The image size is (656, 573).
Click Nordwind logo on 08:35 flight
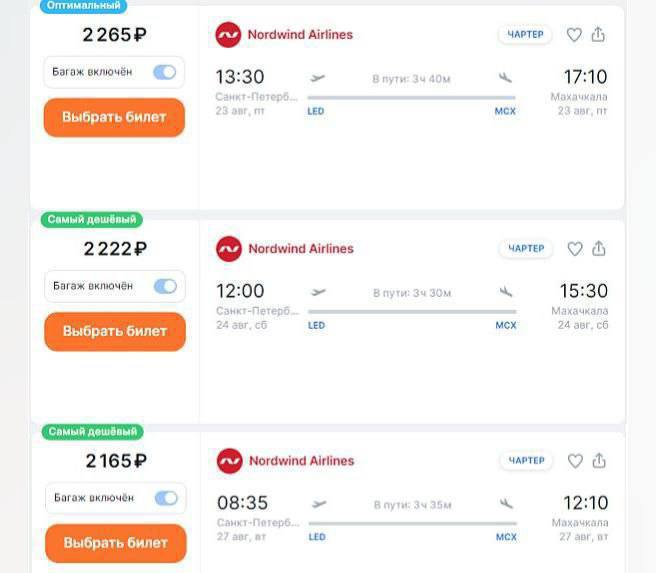point(230,461)
